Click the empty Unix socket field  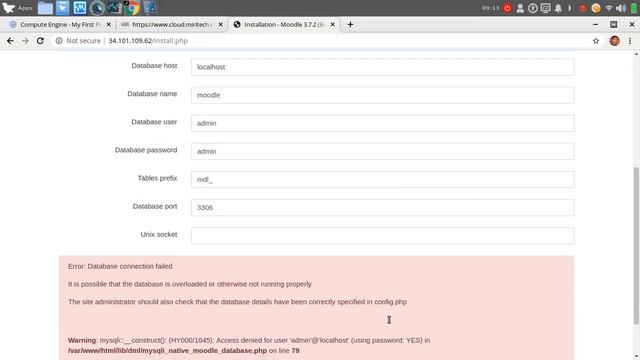click(382, 236)
